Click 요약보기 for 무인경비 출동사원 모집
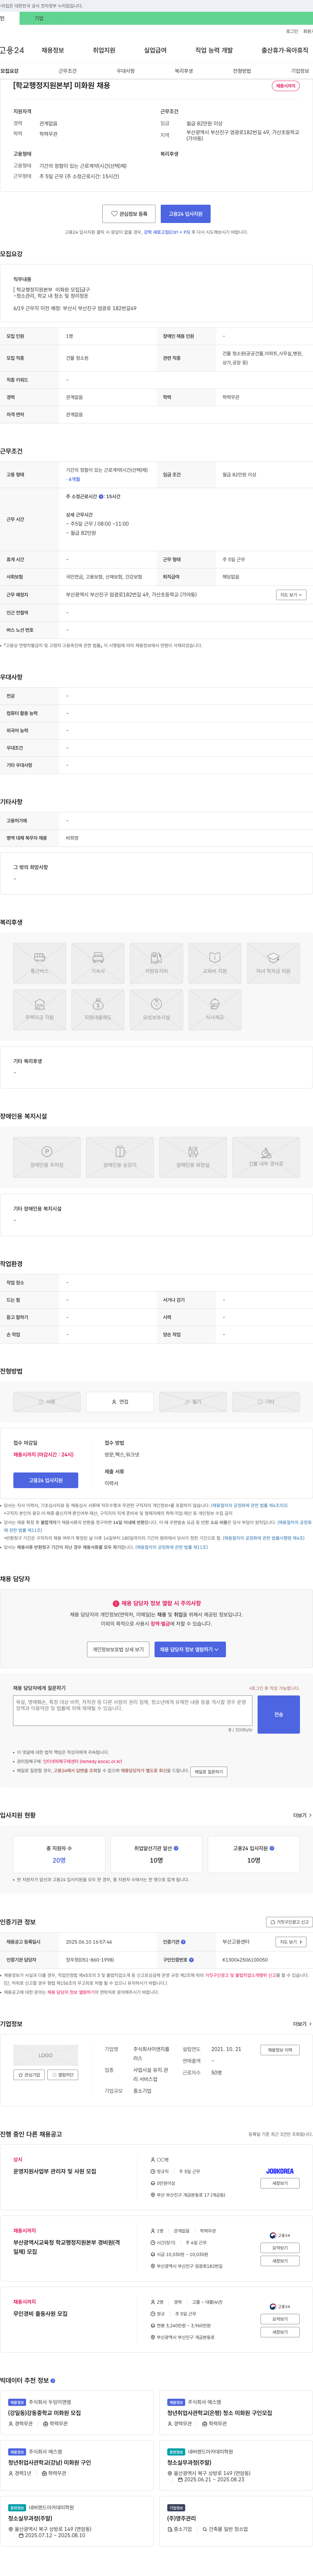The width and height of the screenshot is (313, 2576). pos(280,2319)
